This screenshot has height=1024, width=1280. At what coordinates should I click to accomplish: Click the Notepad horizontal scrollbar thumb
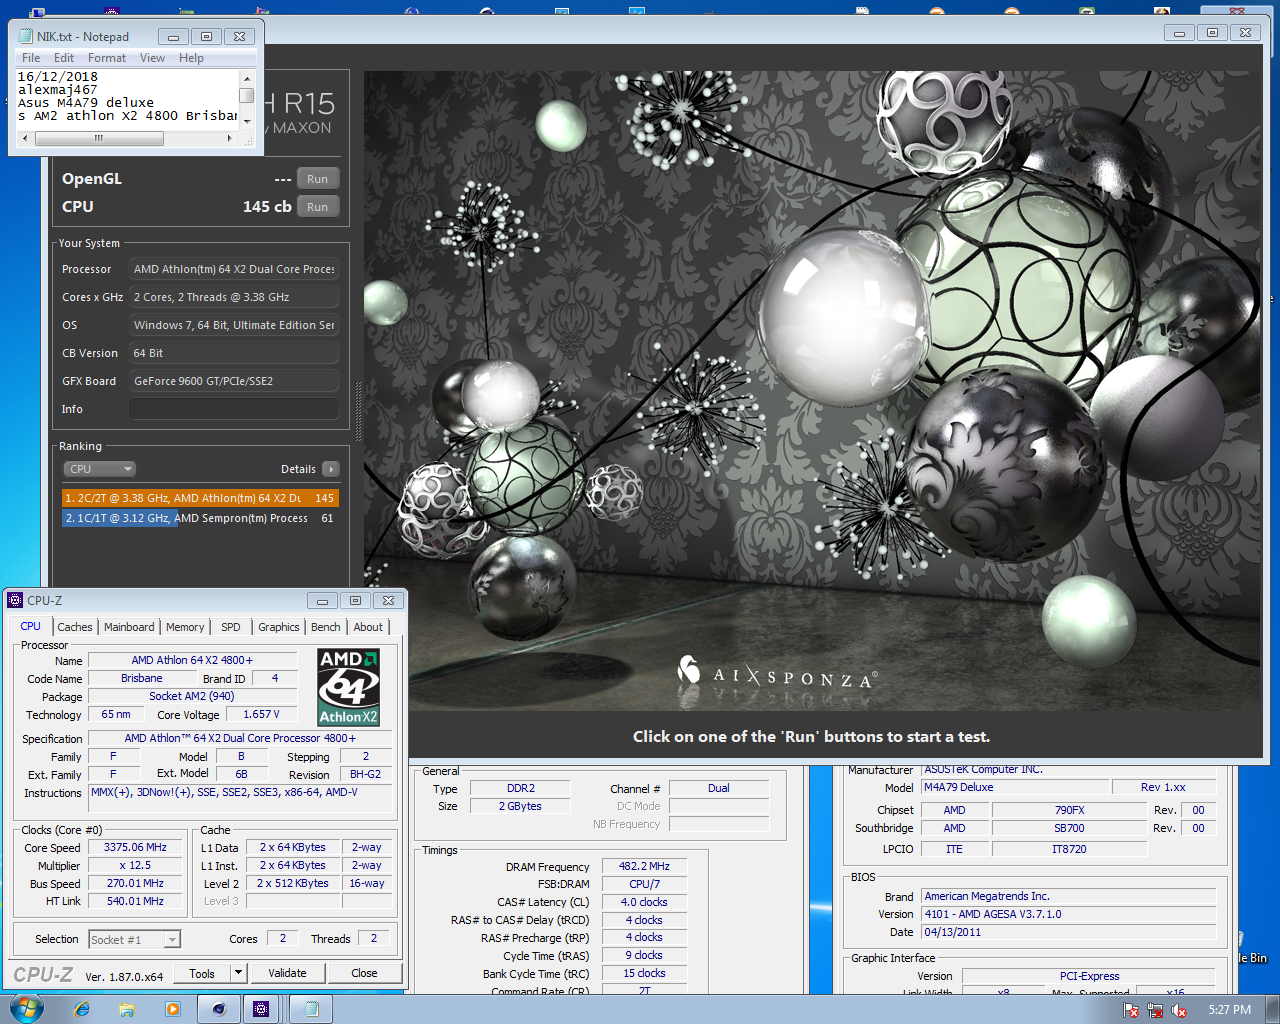99,138
